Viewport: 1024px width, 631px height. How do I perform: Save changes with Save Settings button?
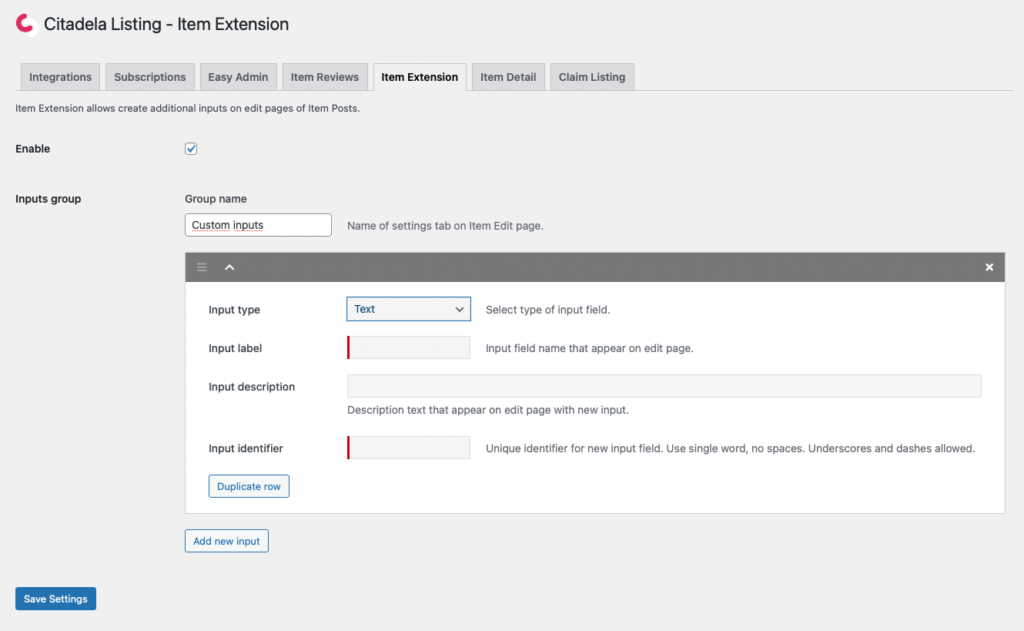(x=56, y=599)
